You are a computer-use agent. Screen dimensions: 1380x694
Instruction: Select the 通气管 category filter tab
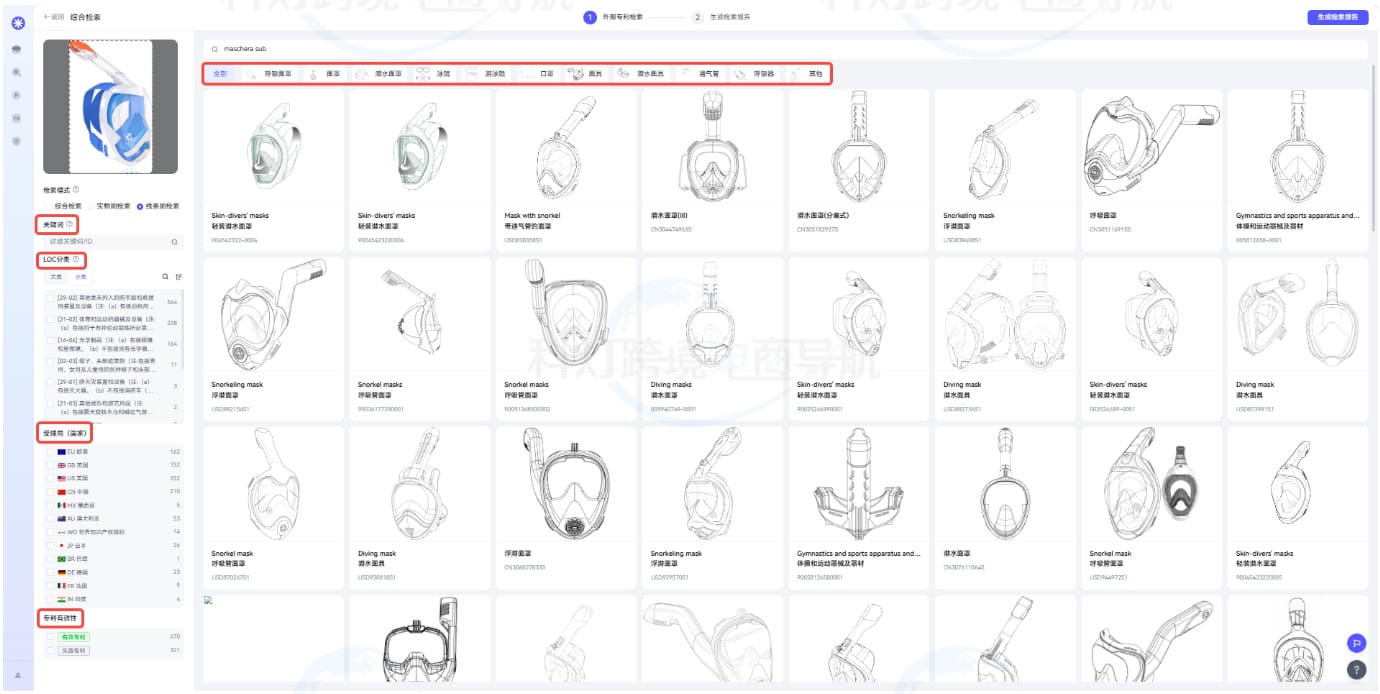[x=700, y=74]
